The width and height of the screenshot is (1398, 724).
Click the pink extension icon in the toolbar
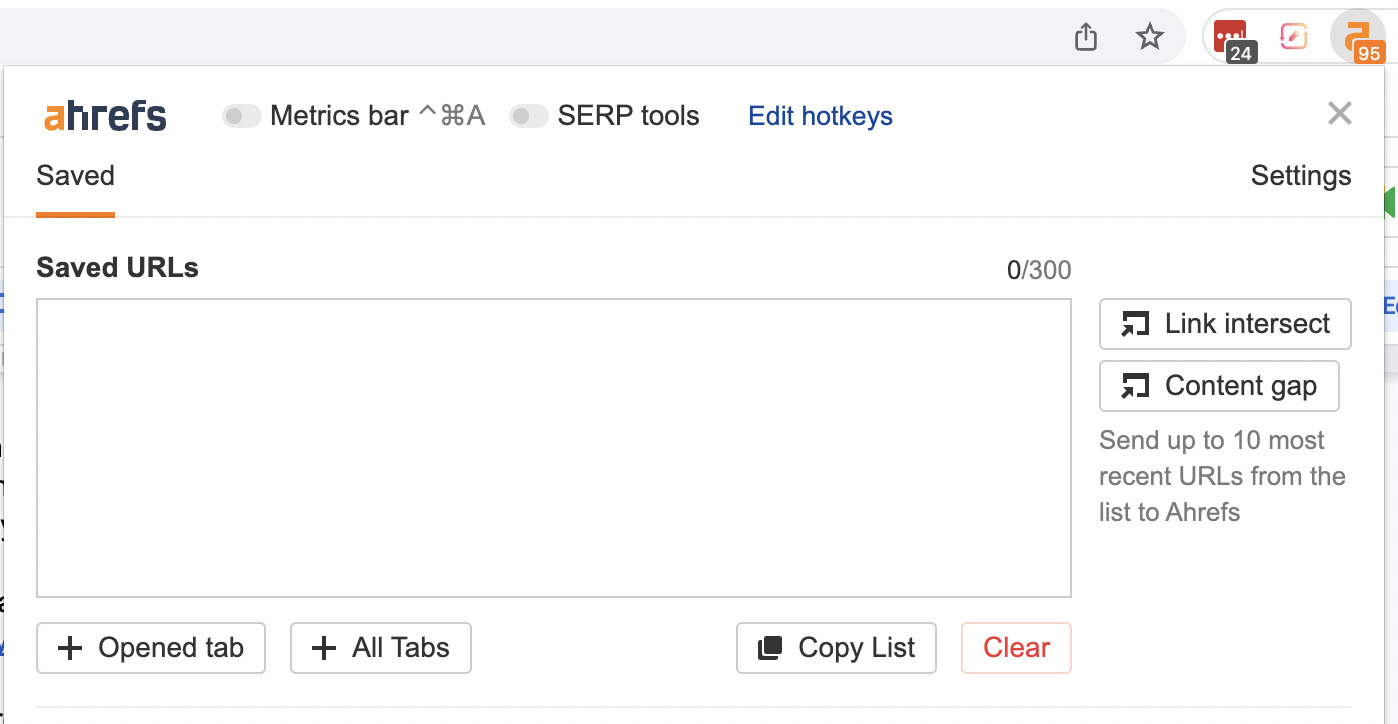tap(1293, 34)
